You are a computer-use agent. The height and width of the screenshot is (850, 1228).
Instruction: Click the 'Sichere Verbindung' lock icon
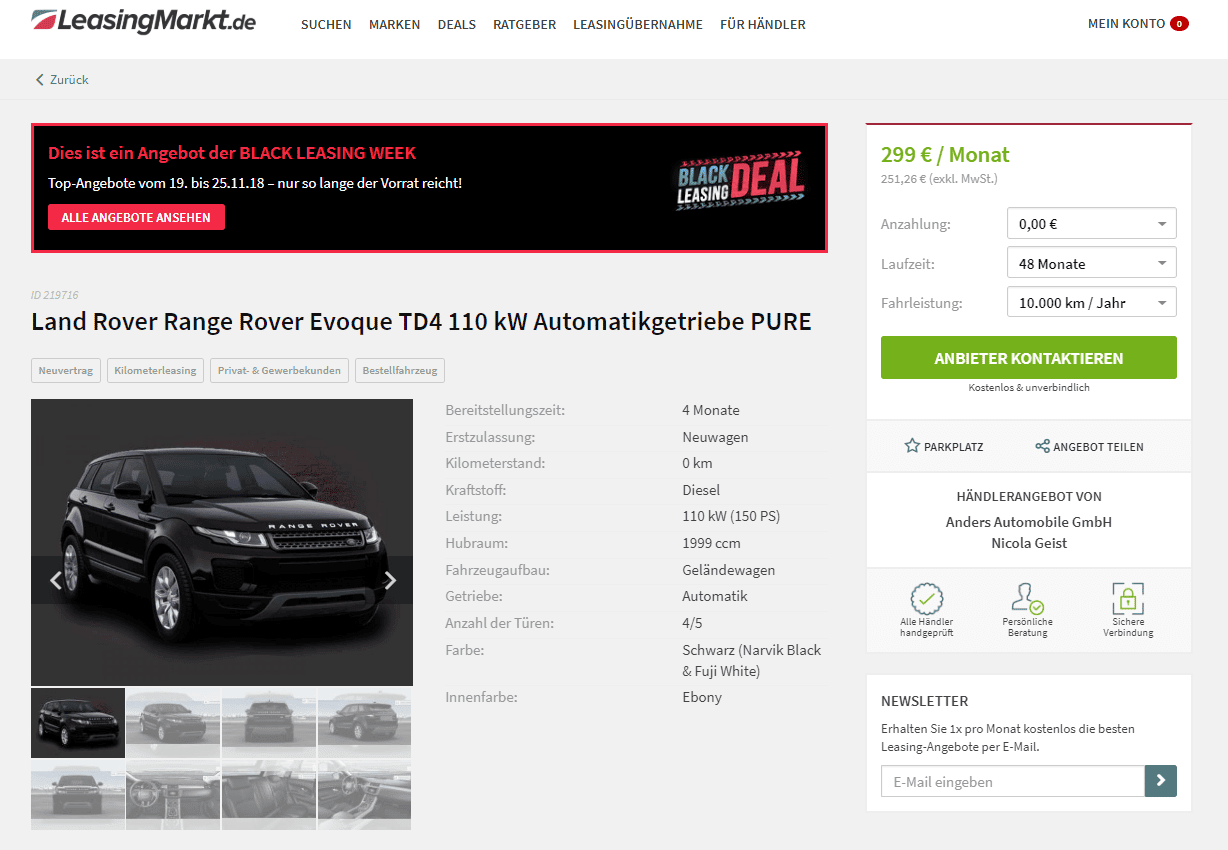coord(1128,599)
